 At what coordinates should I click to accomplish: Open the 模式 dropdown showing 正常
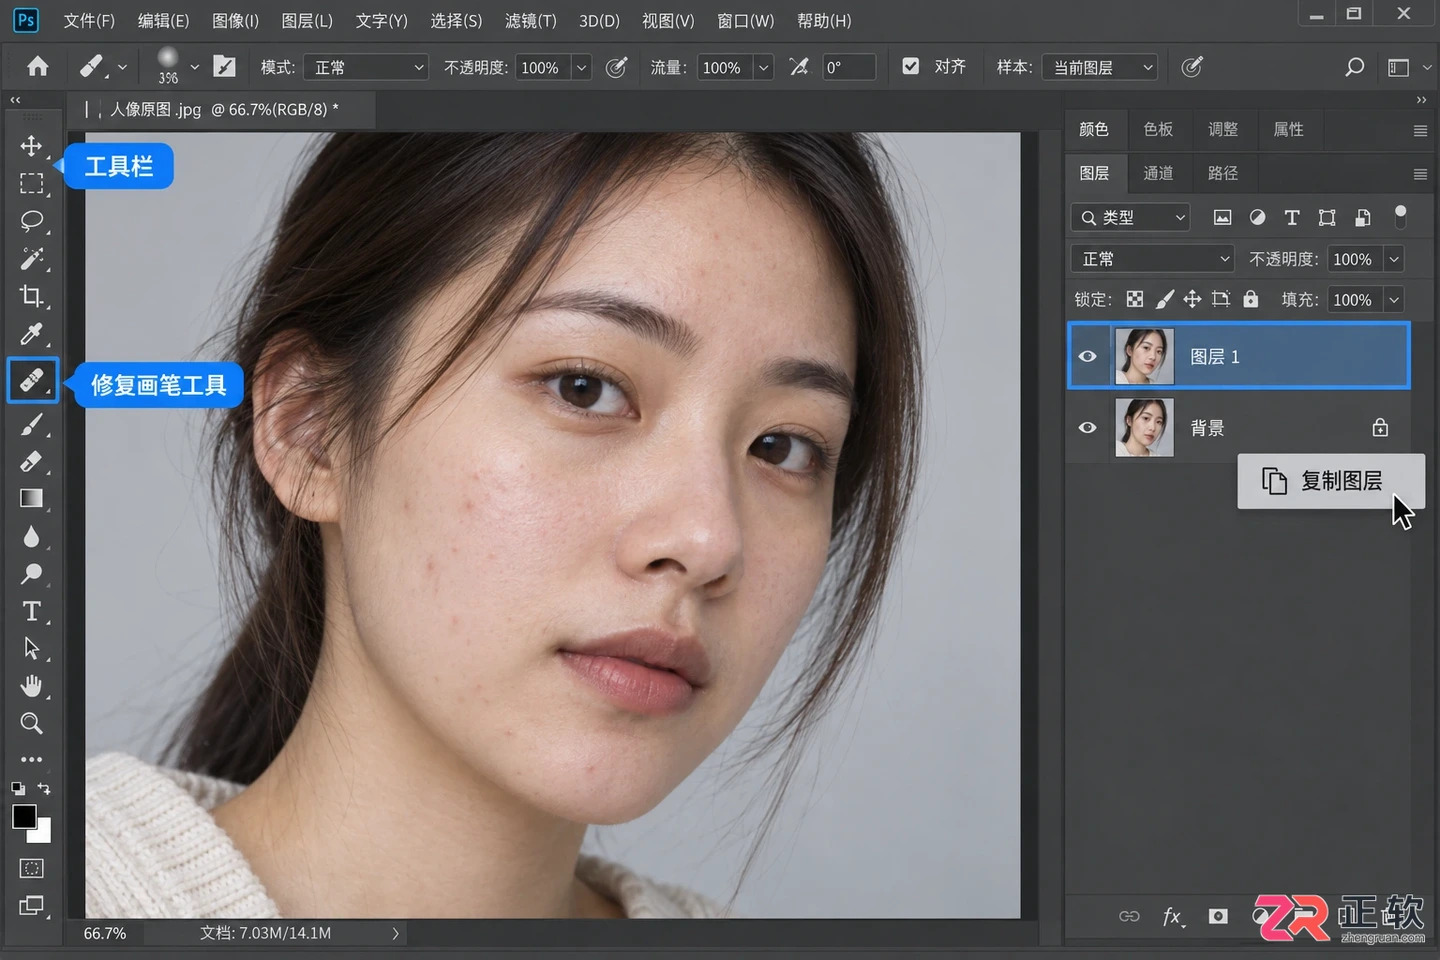point(366,67)
